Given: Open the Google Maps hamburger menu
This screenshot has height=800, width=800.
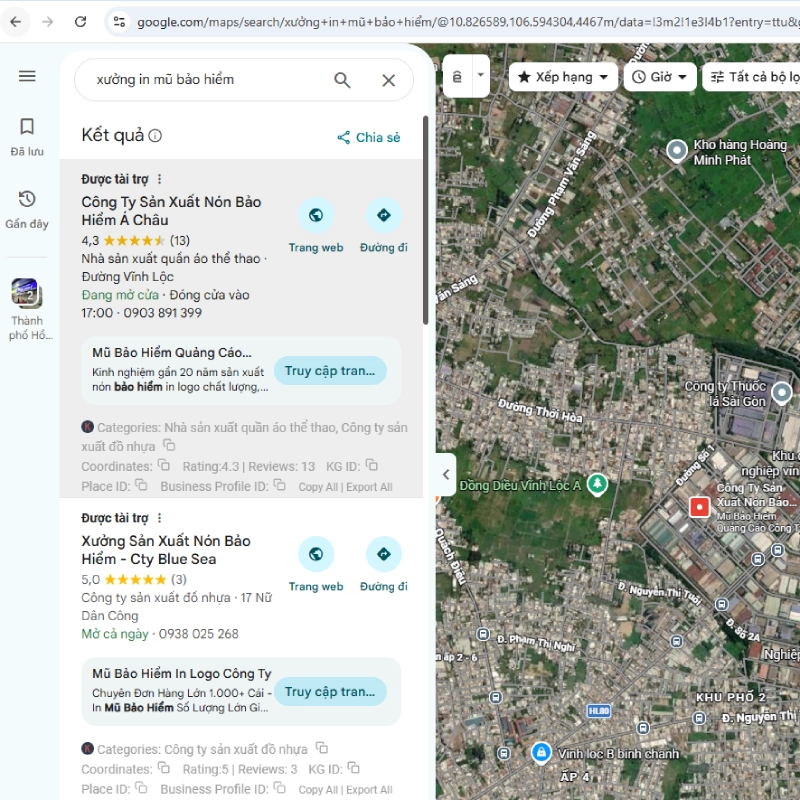Looking at the screenshot, I should (27, 77).
